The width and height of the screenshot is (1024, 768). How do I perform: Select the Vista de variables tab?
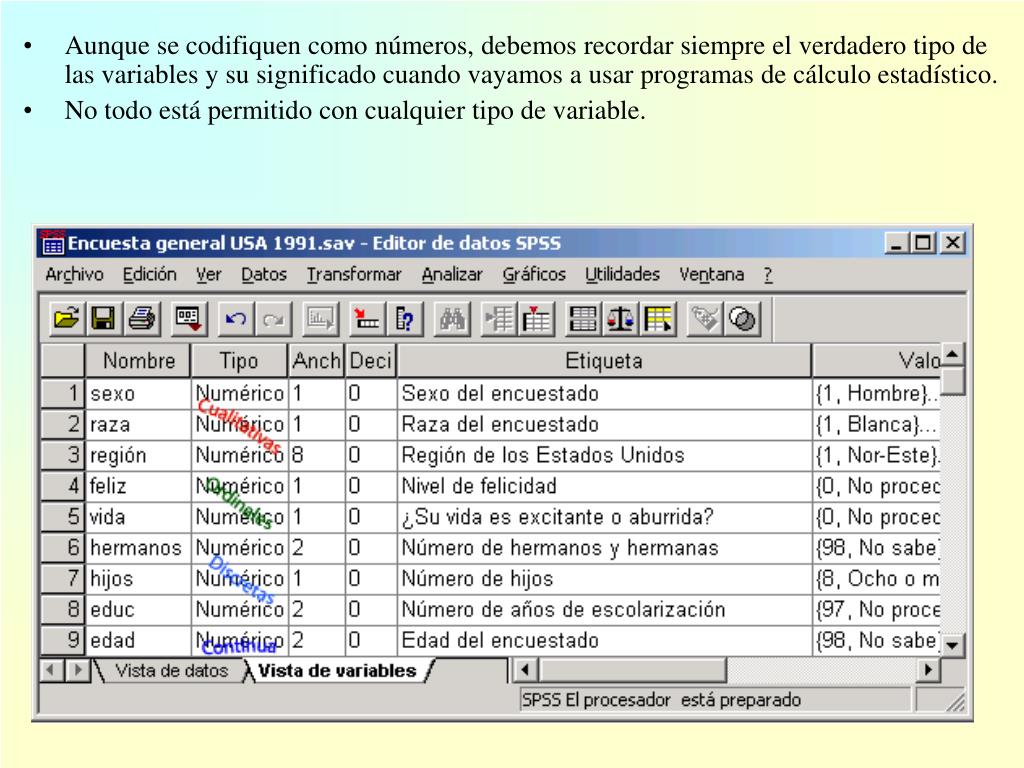337,671
